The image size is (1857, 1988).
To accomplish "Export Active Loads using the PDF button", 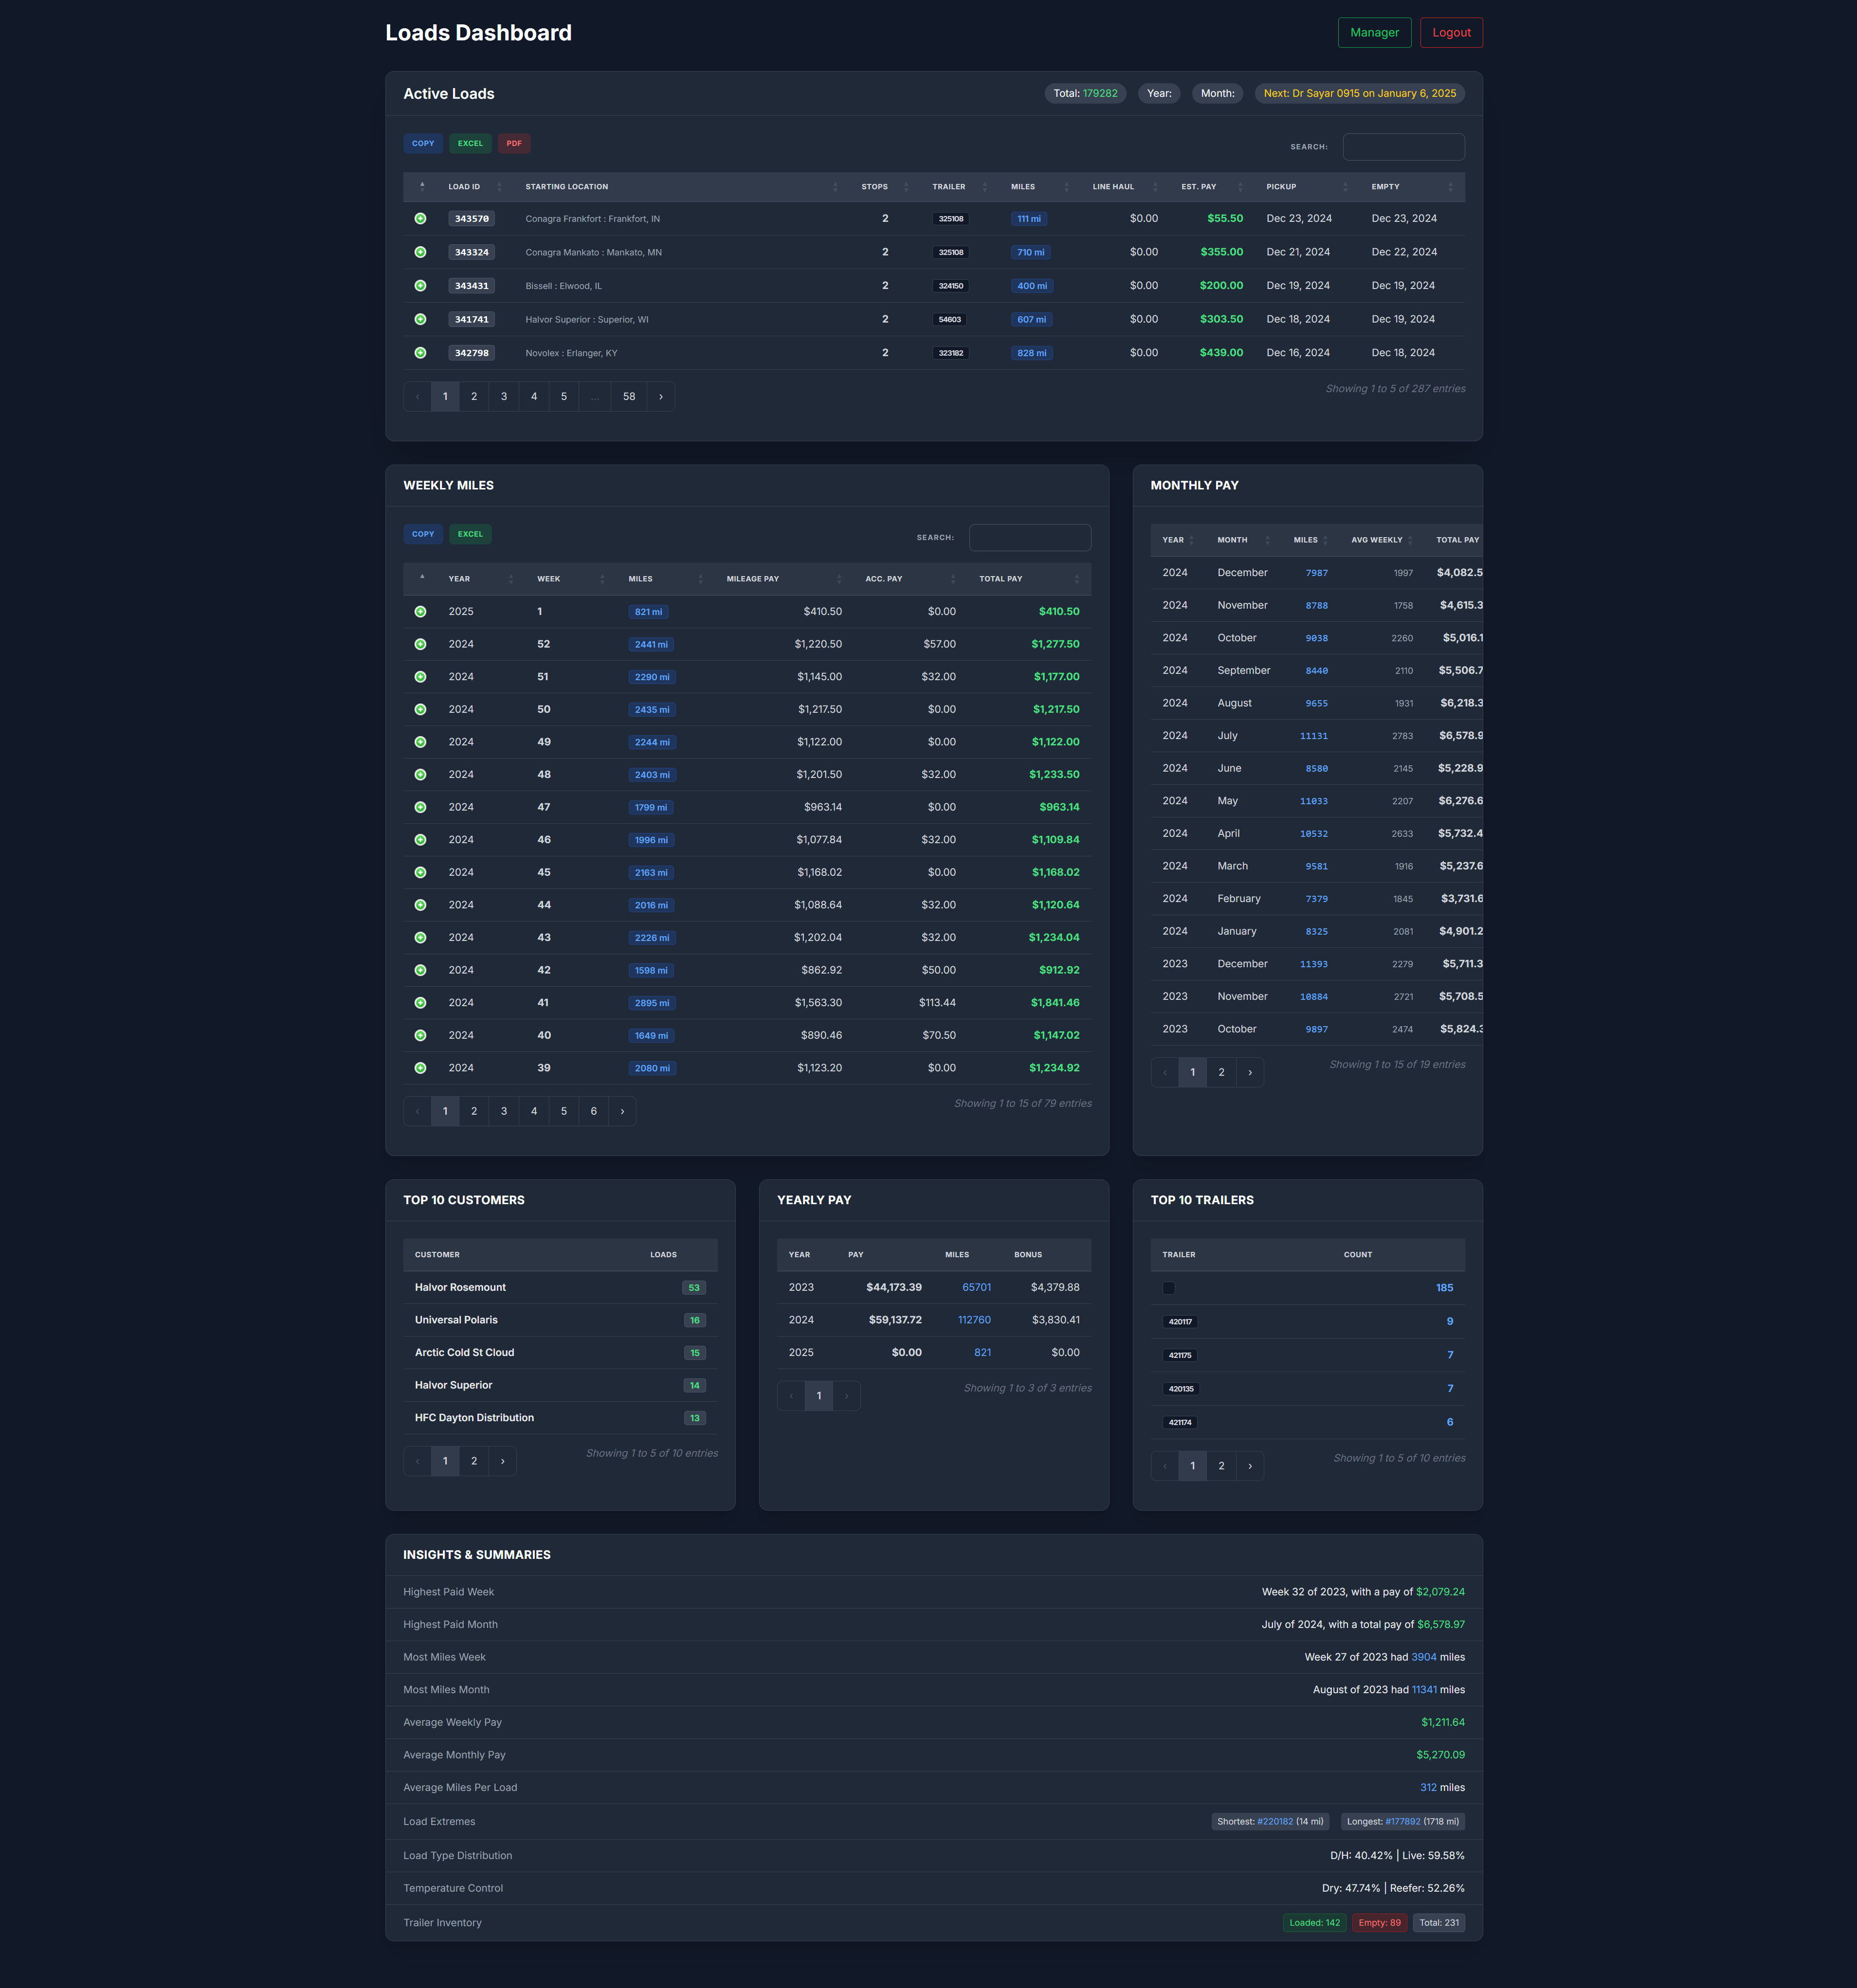I will pyautogui.click(x=514, y=143).
